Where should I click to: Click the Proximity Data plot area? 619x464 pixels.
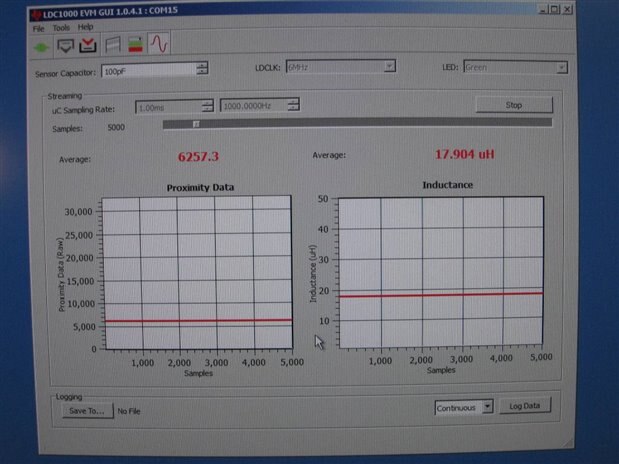(x=197, y=273)
